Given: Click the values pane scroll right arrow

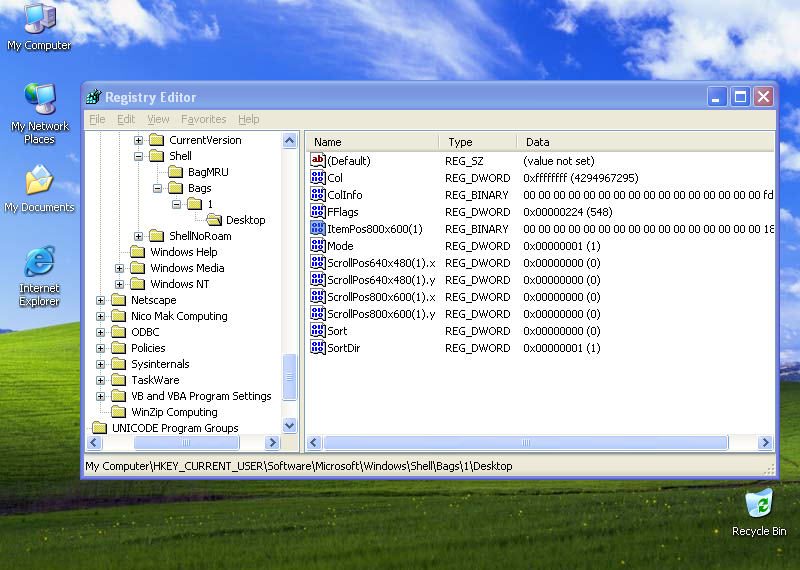Looking at the screenshot, I should click(765, 442).
